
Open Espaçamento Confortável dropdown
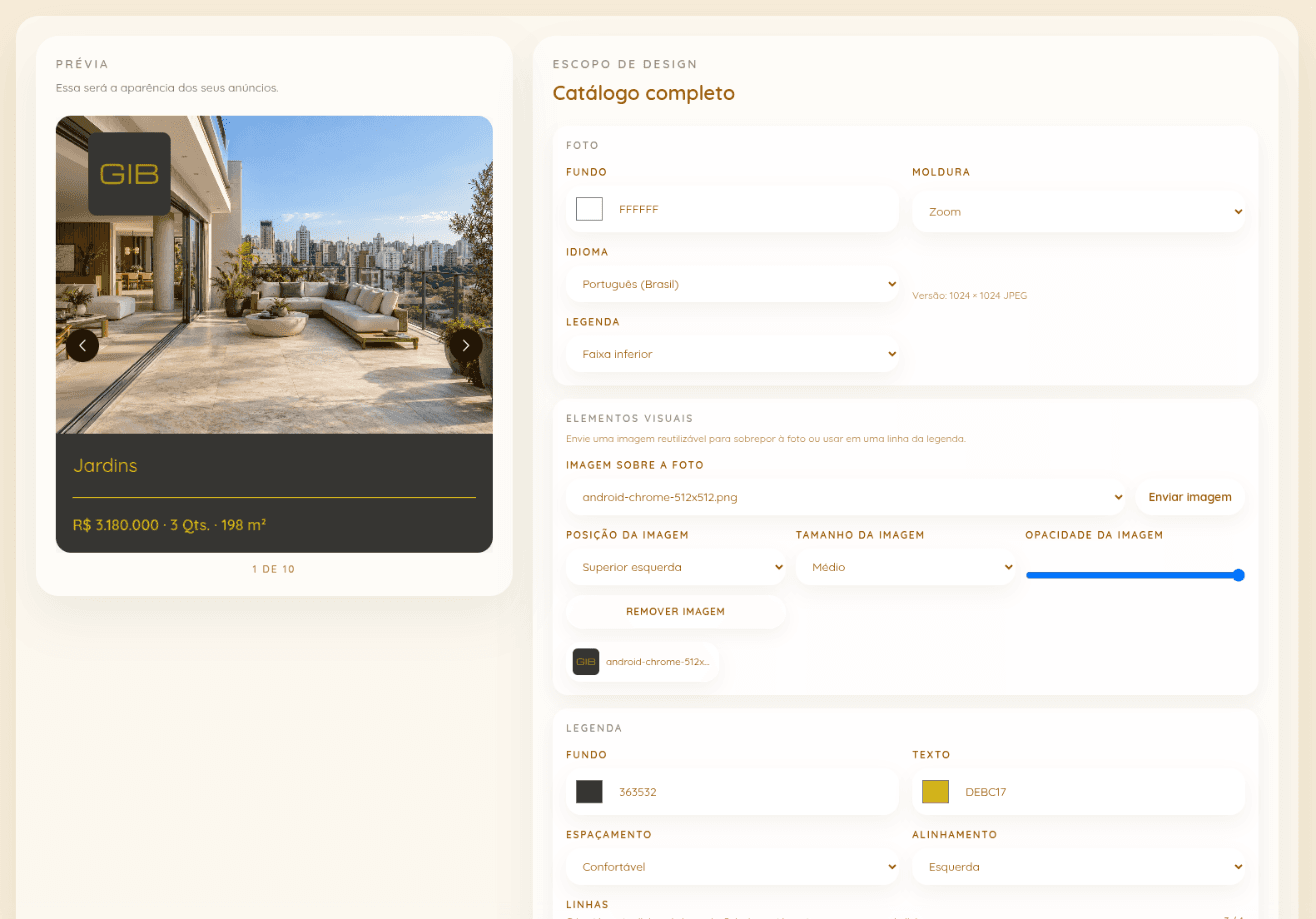click(x=732, y=867)
